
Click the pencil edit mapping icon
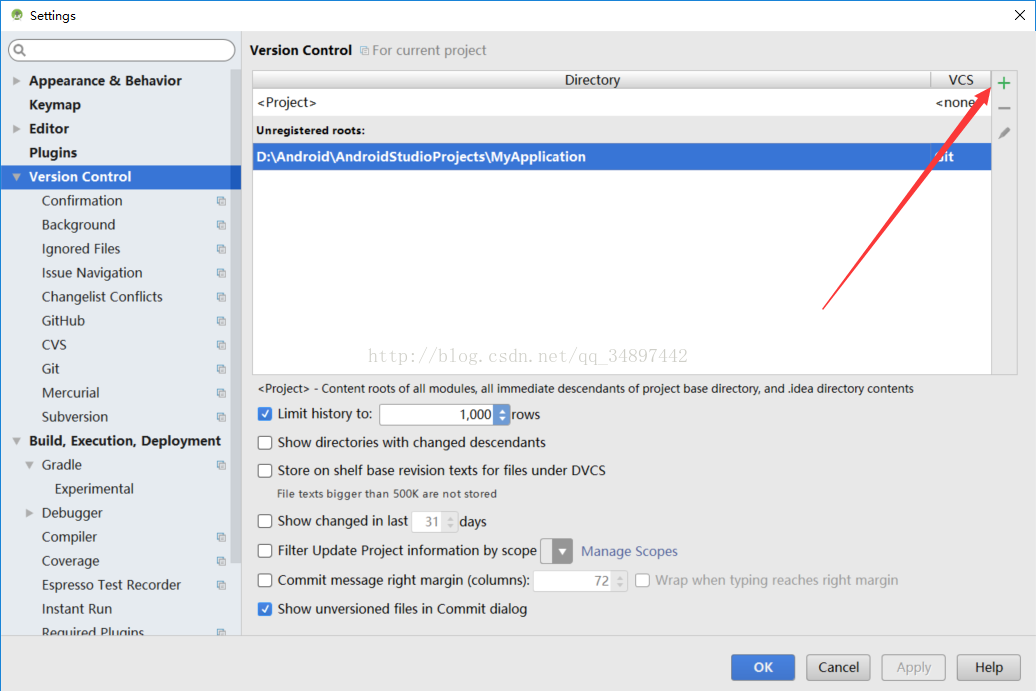1004,133
